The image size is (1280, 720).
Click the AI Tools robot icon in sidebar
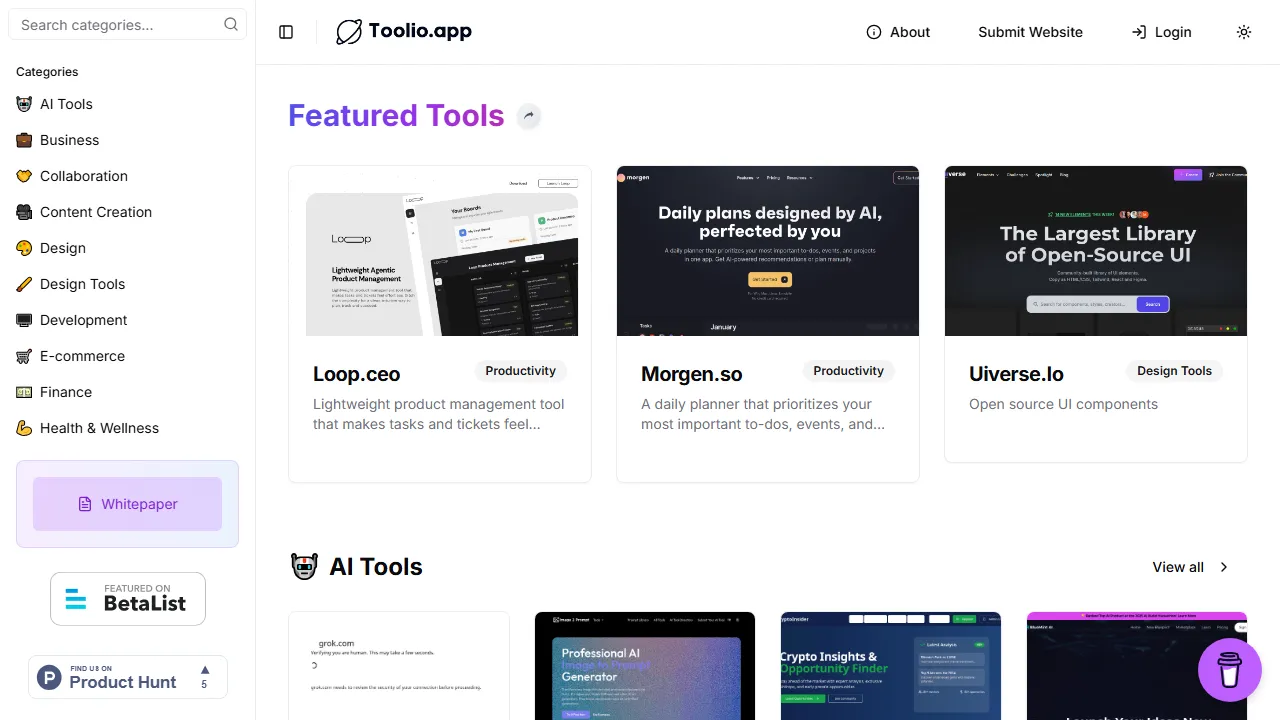24,104
